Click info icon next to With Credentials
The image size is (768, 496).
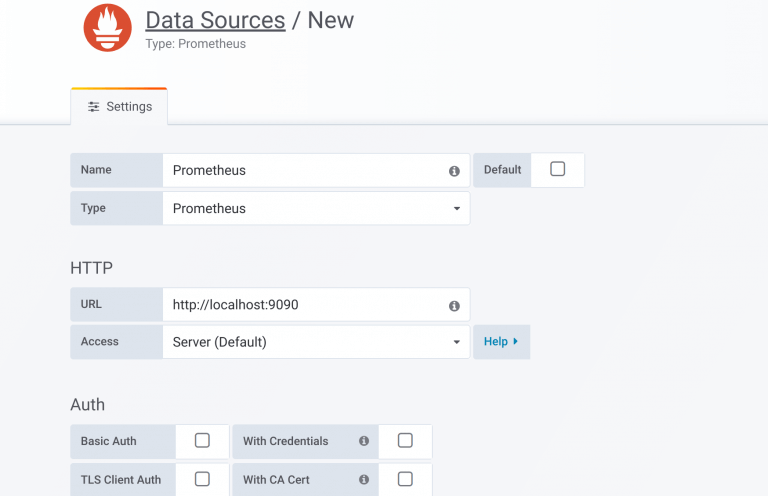pyautogui.click(x=364, y=441)
